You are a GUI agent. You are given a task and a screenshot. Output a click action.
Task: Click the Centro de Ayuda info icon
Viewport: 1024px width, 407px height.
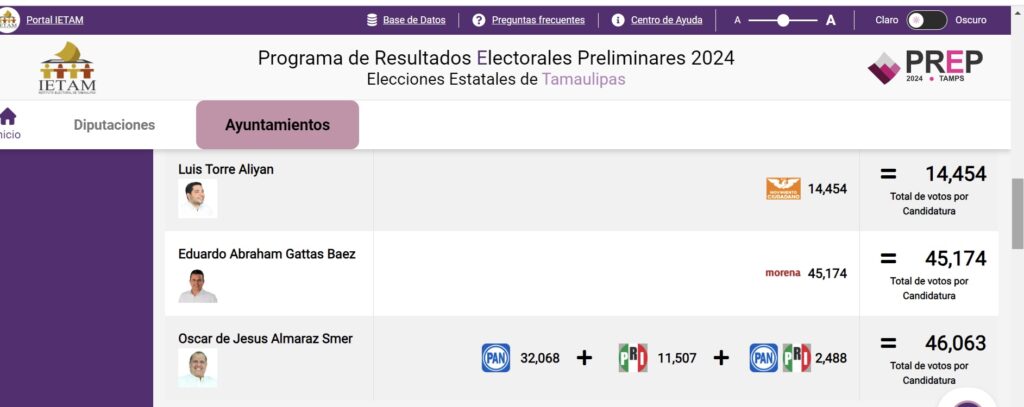click(x=618, y=20)
